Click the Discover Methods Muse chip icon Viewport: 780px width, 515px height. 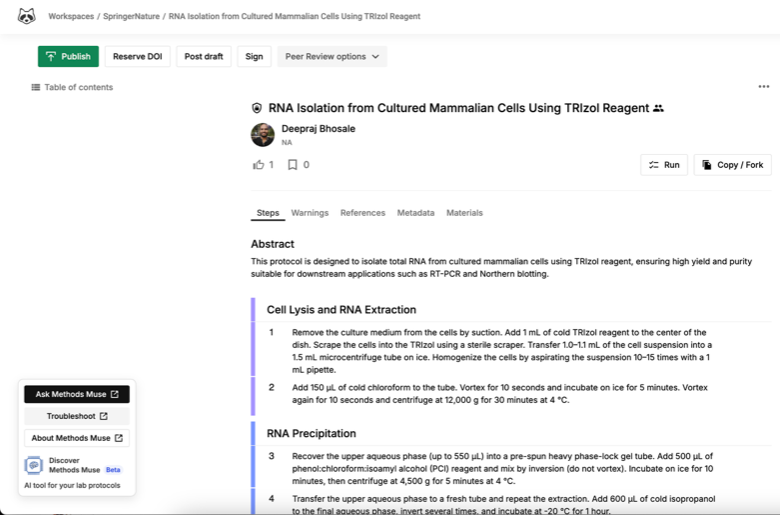(34, 465)
